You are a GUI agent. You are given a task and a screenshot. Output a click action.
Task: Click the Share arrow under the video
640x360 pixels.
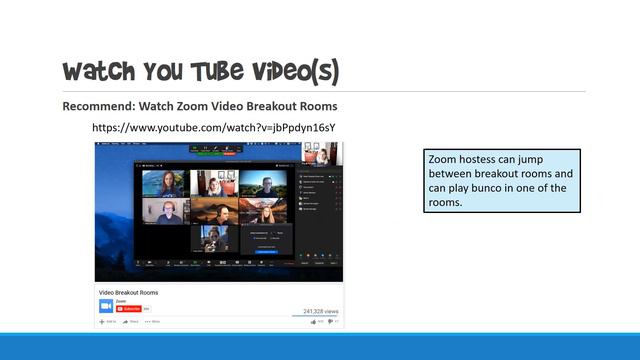coord(126,322)
